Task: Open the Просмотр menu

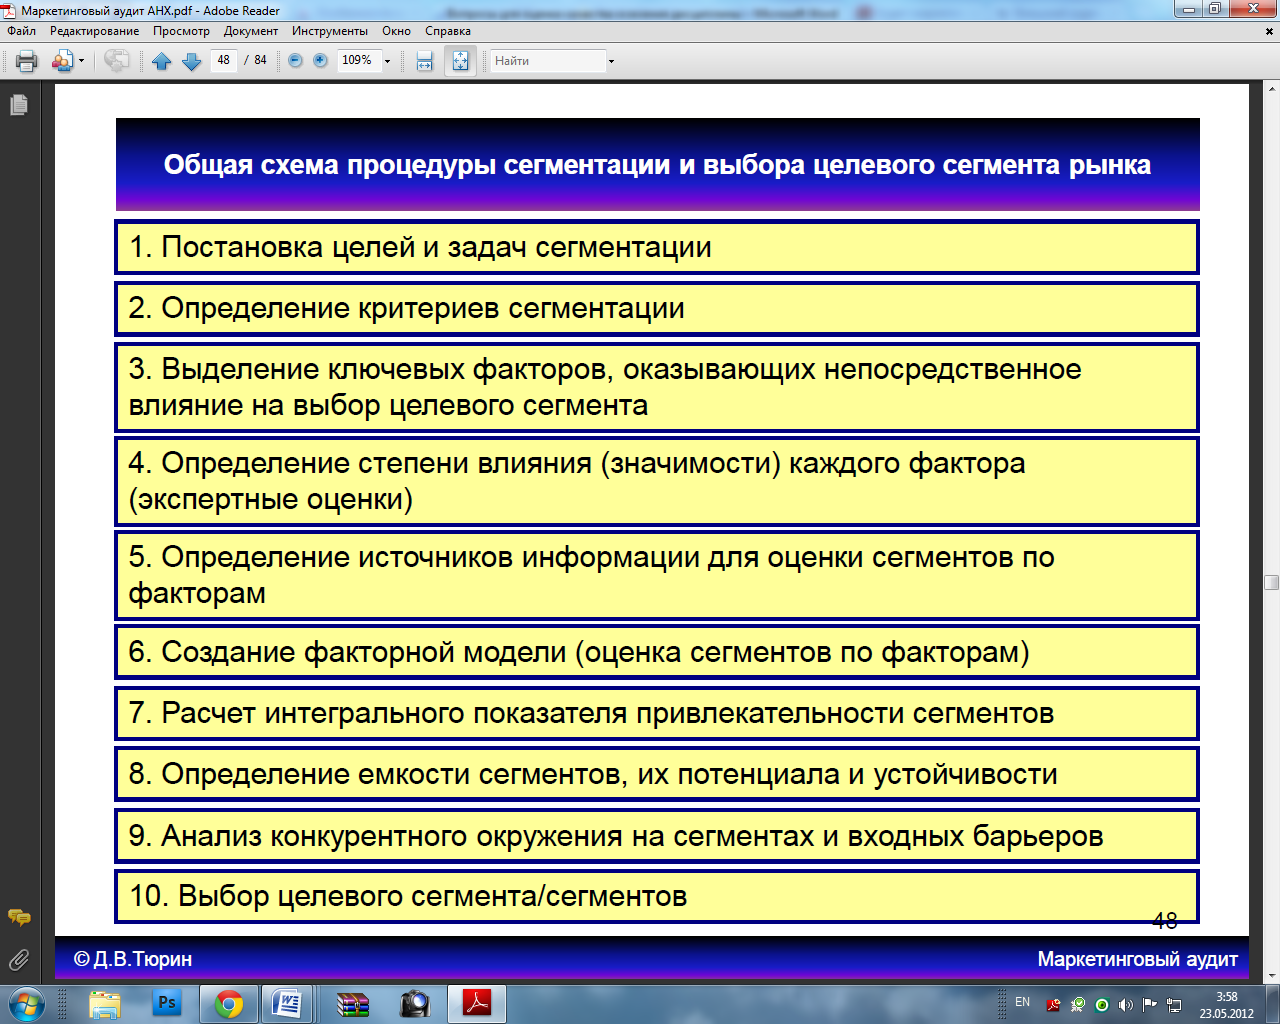Action: [x=181, y=31]
